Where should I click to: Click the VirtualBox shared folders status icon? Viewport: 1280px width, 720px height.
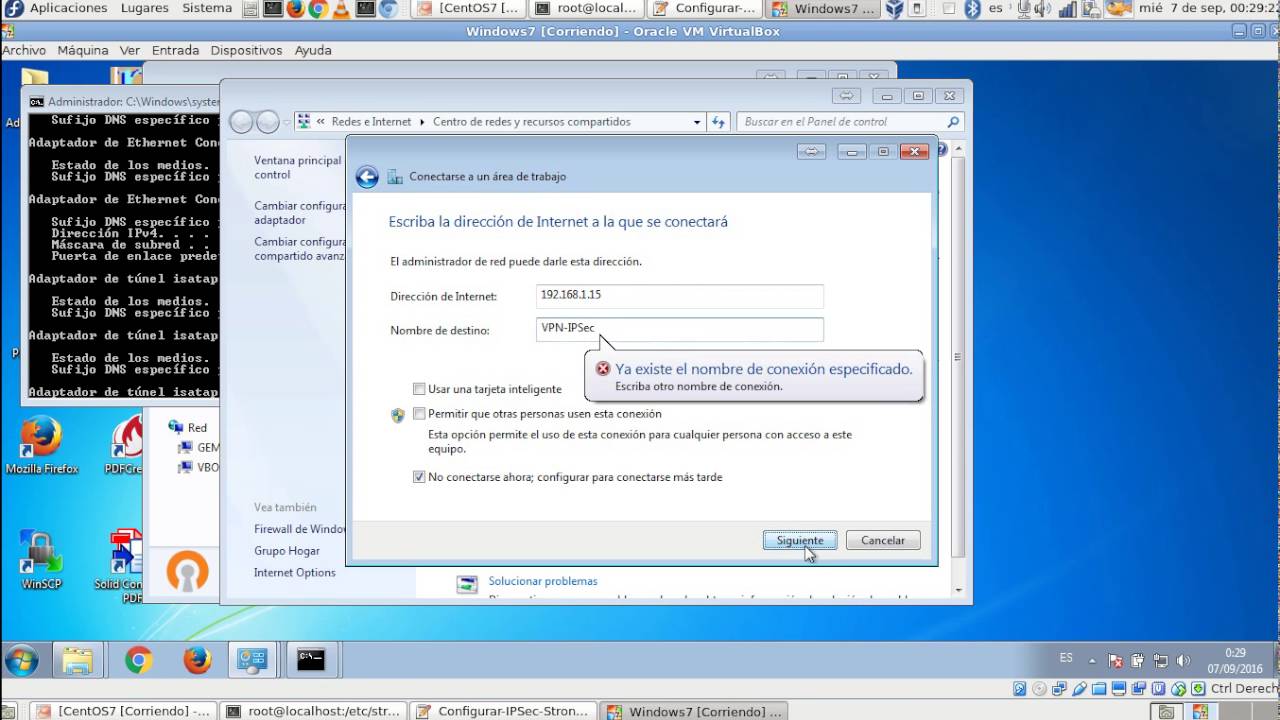(x=1099, y=688)
